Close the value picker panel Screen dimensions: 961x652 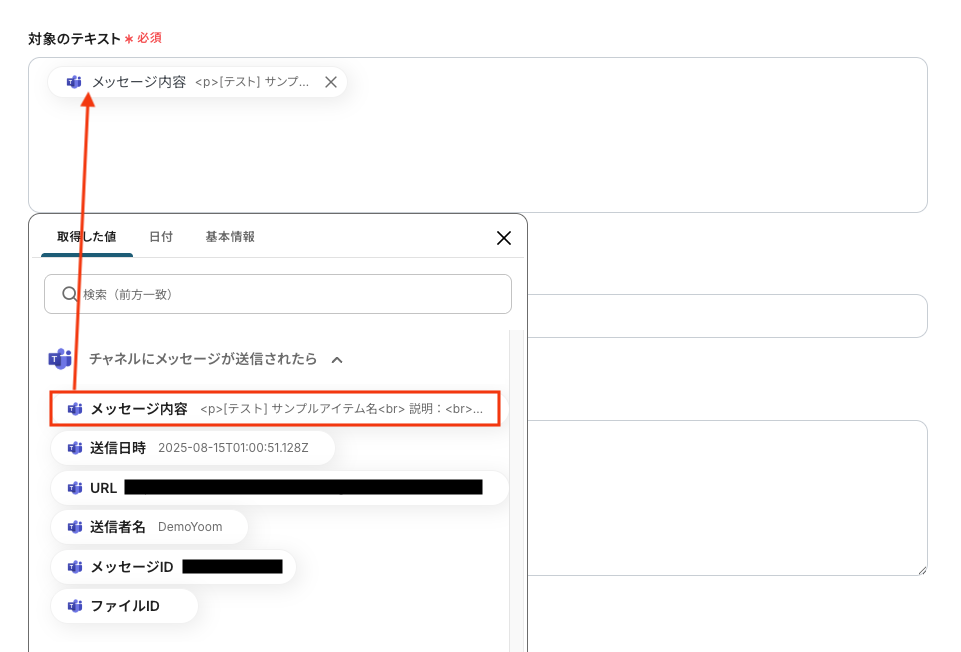tap(504, 238)
